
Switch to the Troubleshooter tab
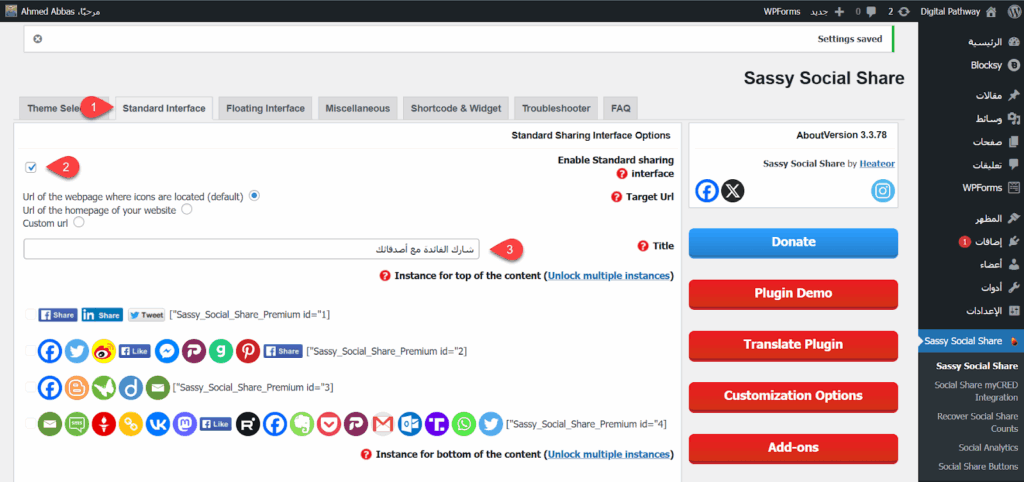[x=556, y=108]
